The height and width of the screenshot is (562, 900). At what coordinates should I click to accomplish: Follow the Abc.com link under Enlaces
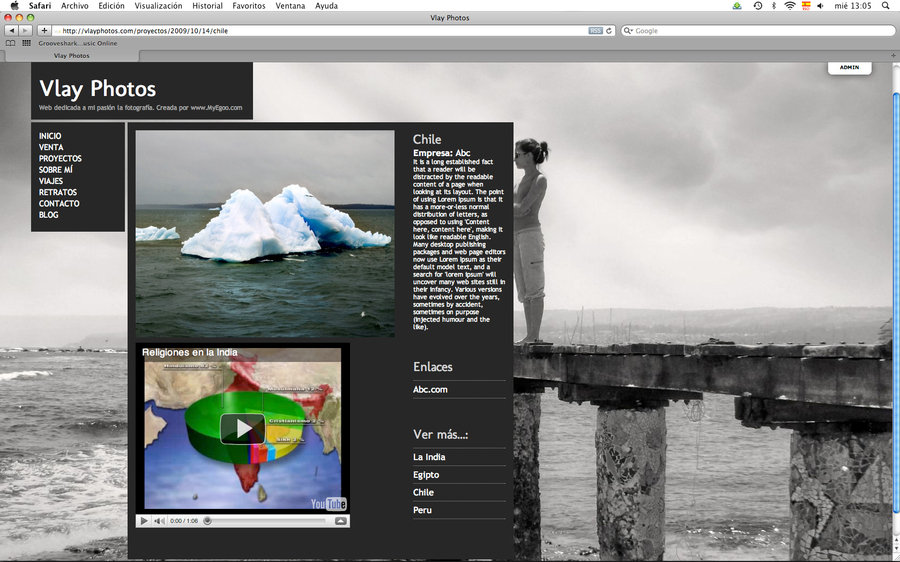point(430,390)
